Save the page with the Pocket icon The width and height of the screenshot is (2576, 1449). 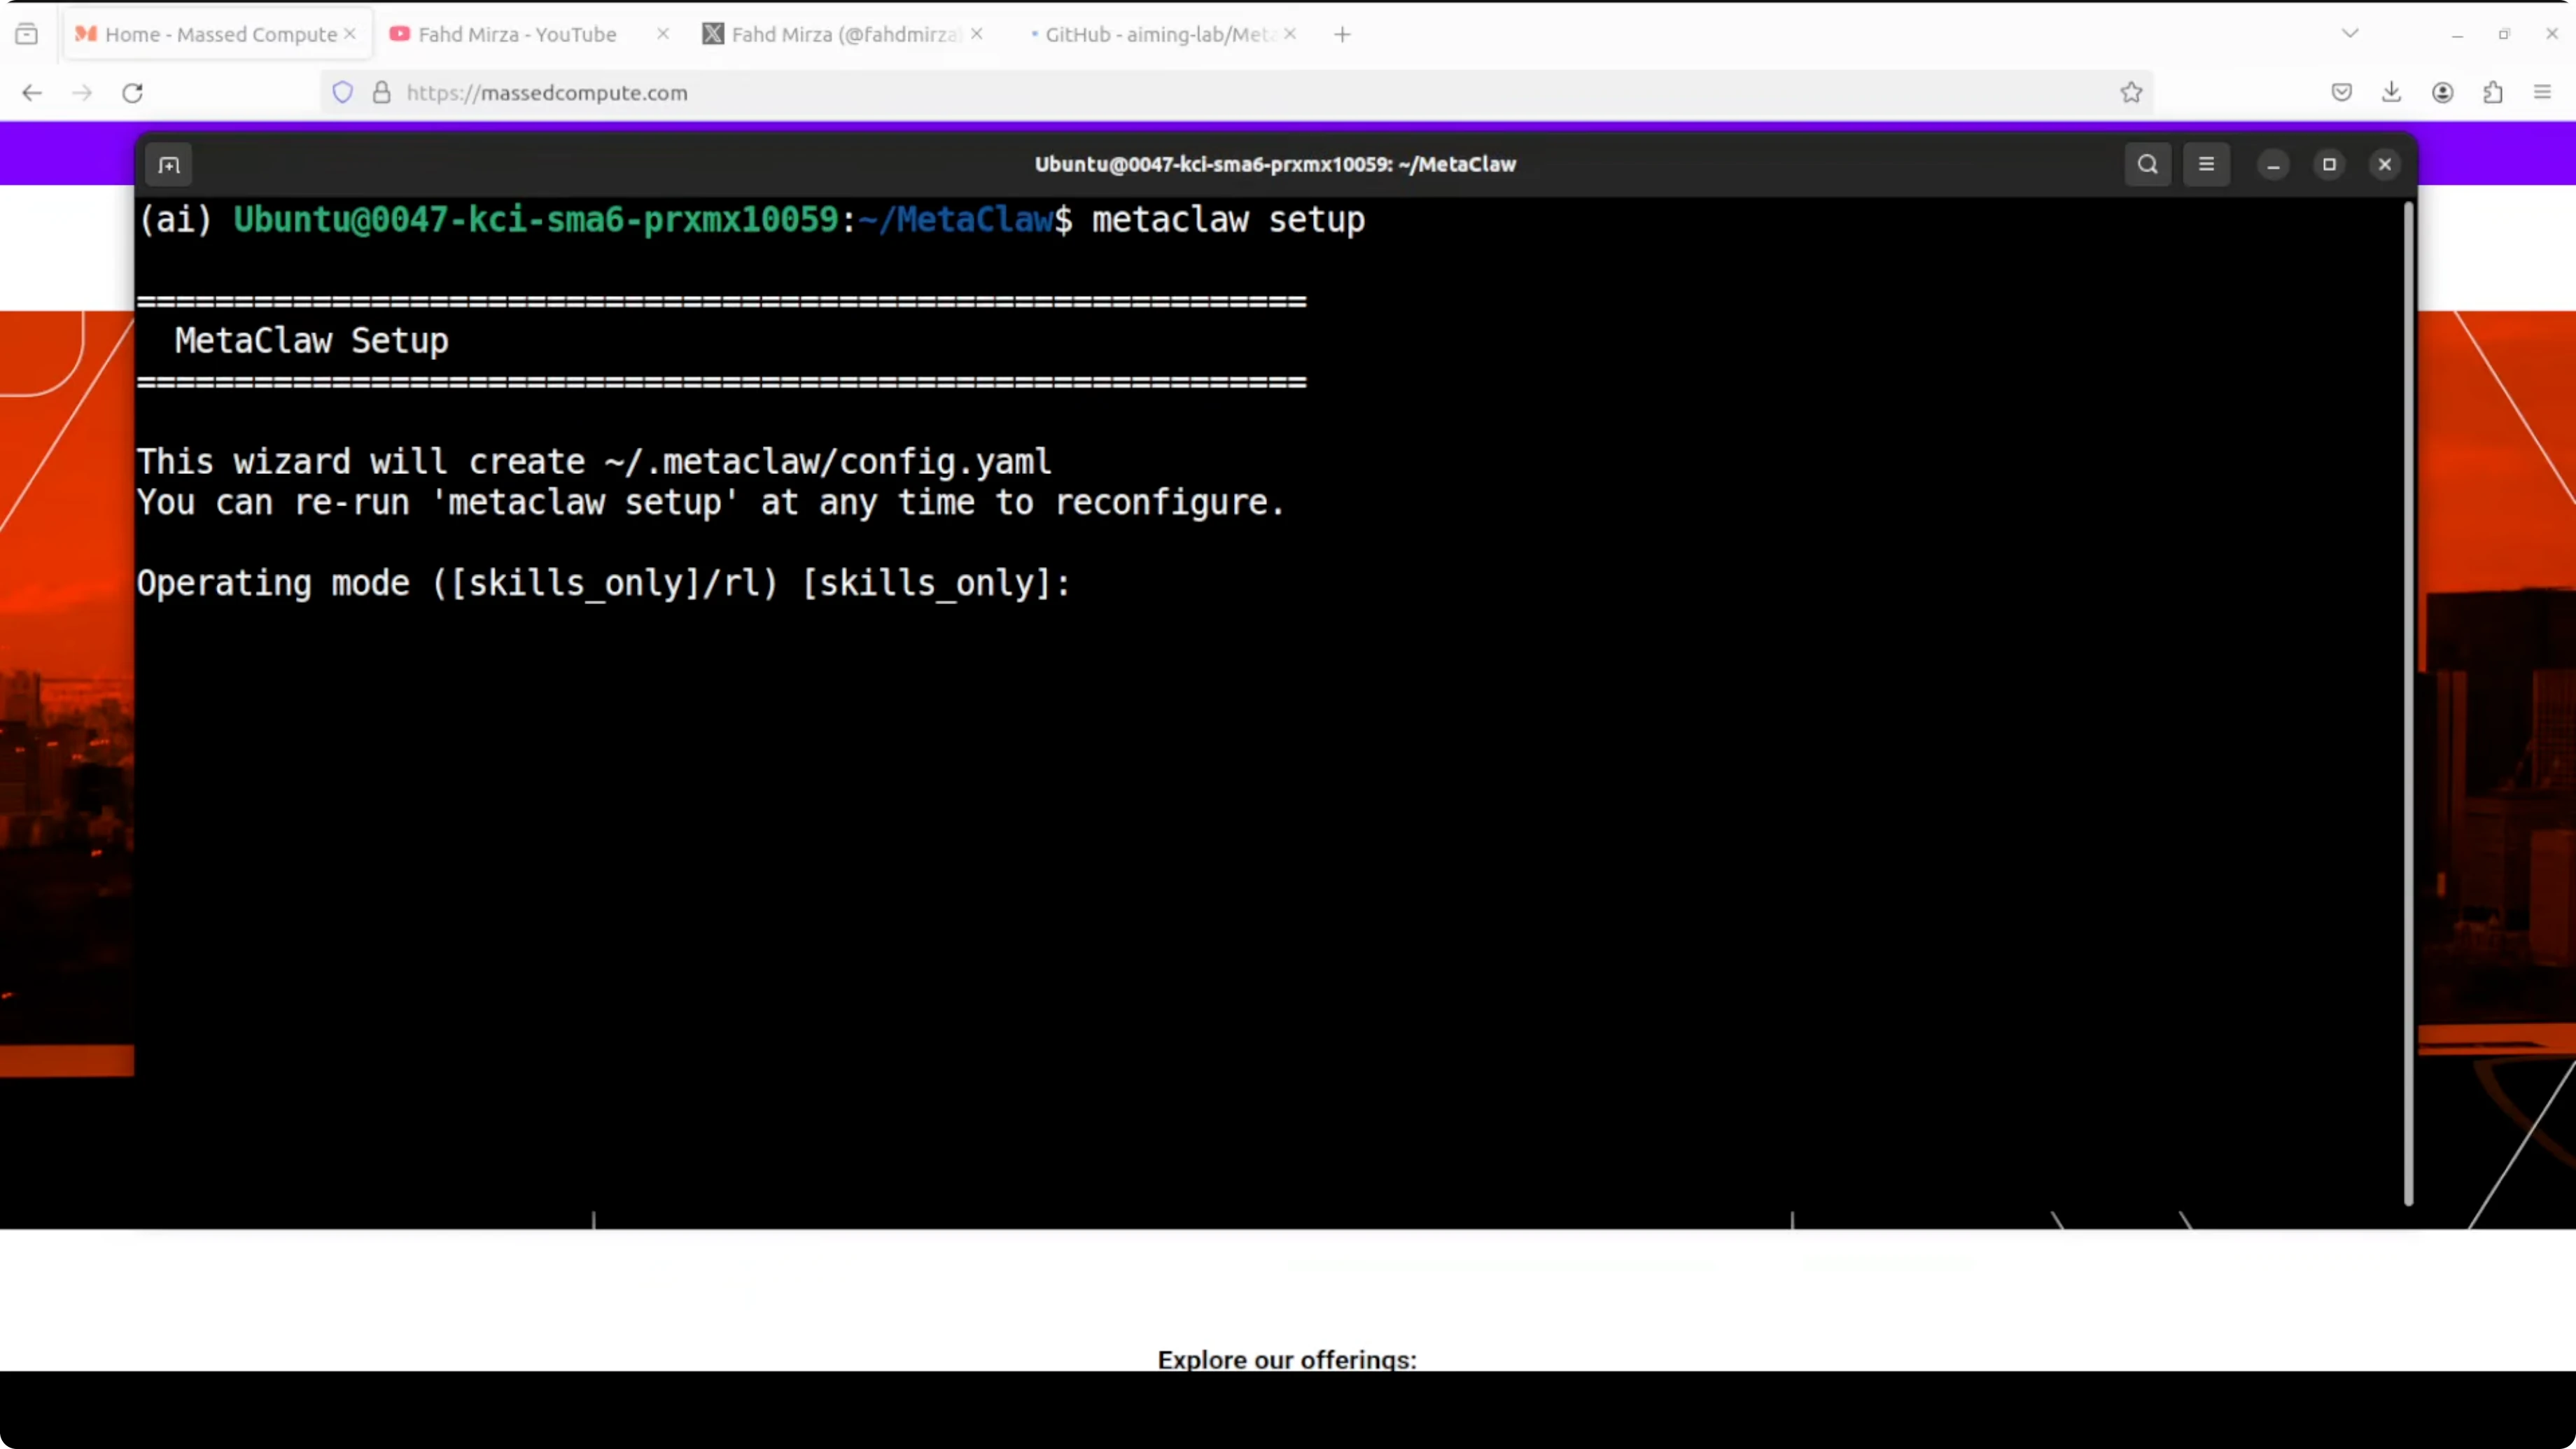point(2341,92)
